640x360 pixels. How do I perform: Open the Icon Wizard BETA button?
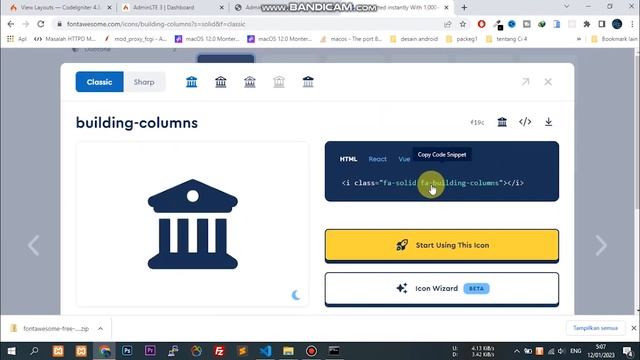(x=442, y=289)
